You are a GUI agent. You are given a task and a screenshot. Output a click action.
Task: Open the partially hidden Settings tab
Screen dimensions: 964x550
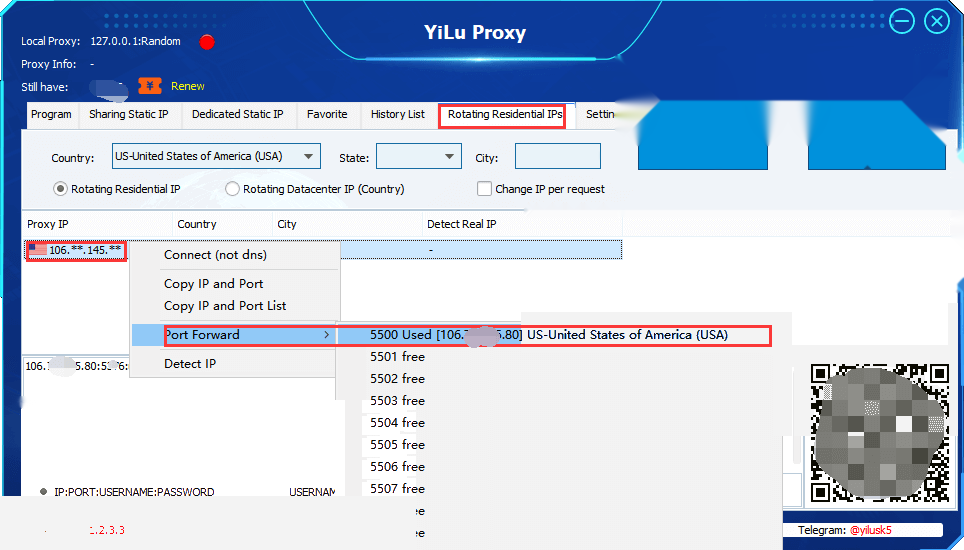(600, 115)
